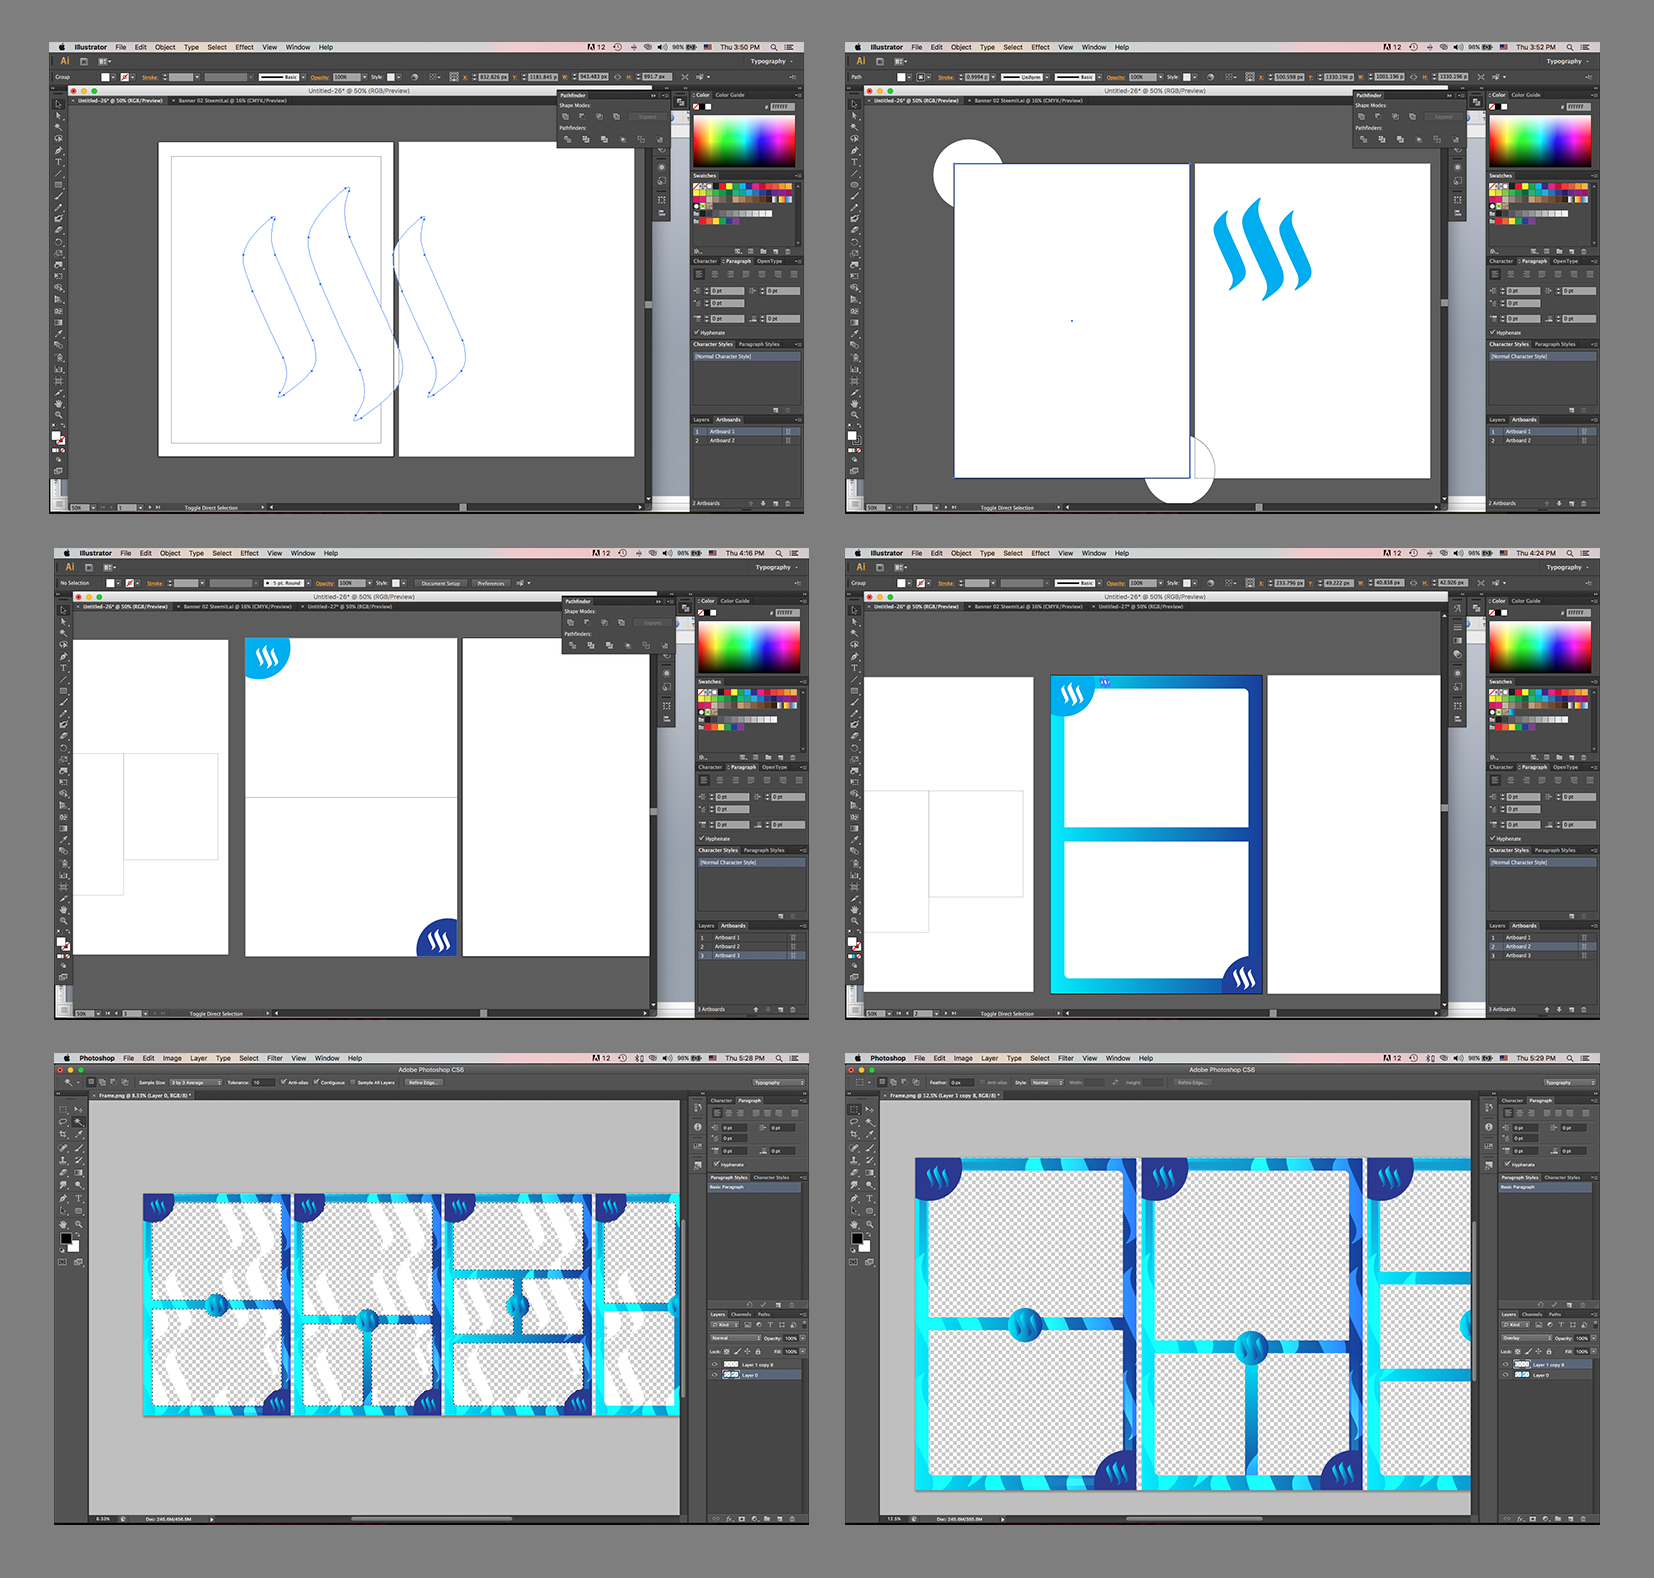Hide Layer 1 copy 8 in 5:29 PM Photoshop
1654x1578 pixels.
1505,1364
